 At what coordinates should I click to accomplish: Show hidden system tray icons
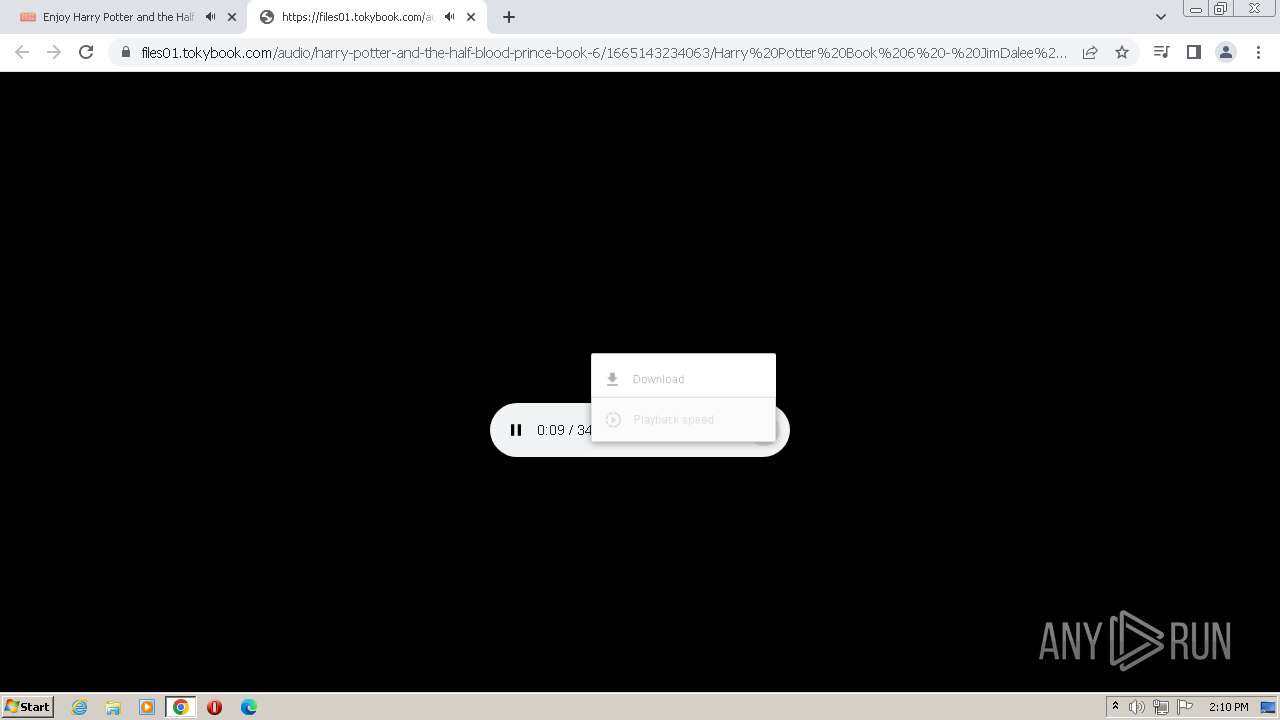point(1115,707)
